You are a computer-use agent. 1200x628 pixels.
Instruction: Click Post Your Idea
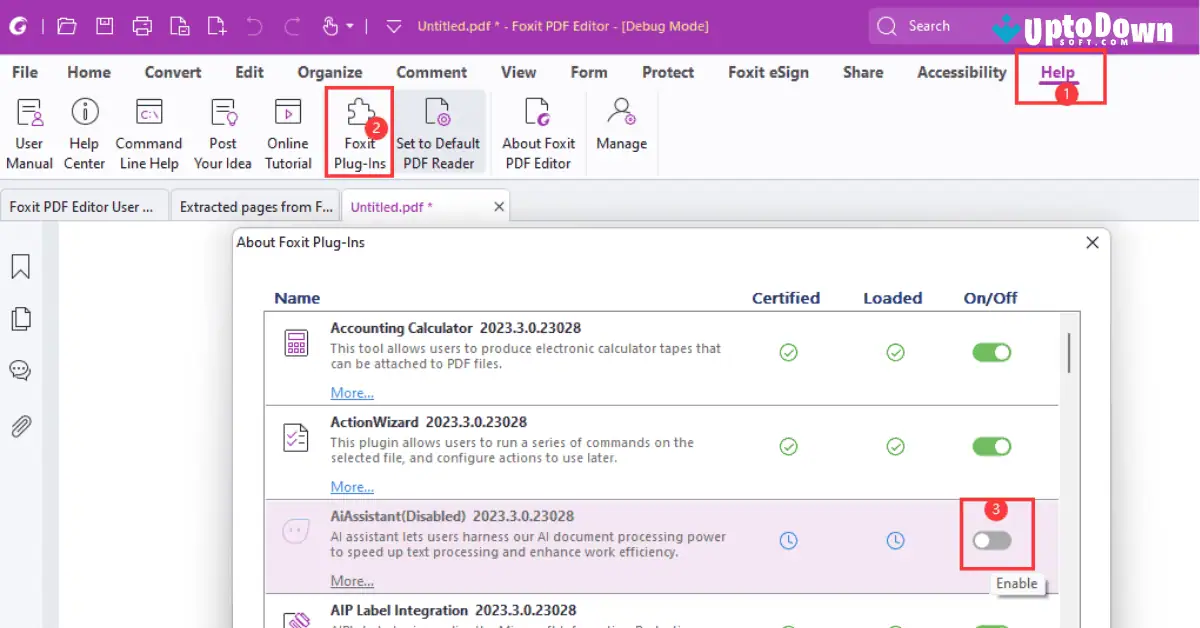[x=222, y=131]
